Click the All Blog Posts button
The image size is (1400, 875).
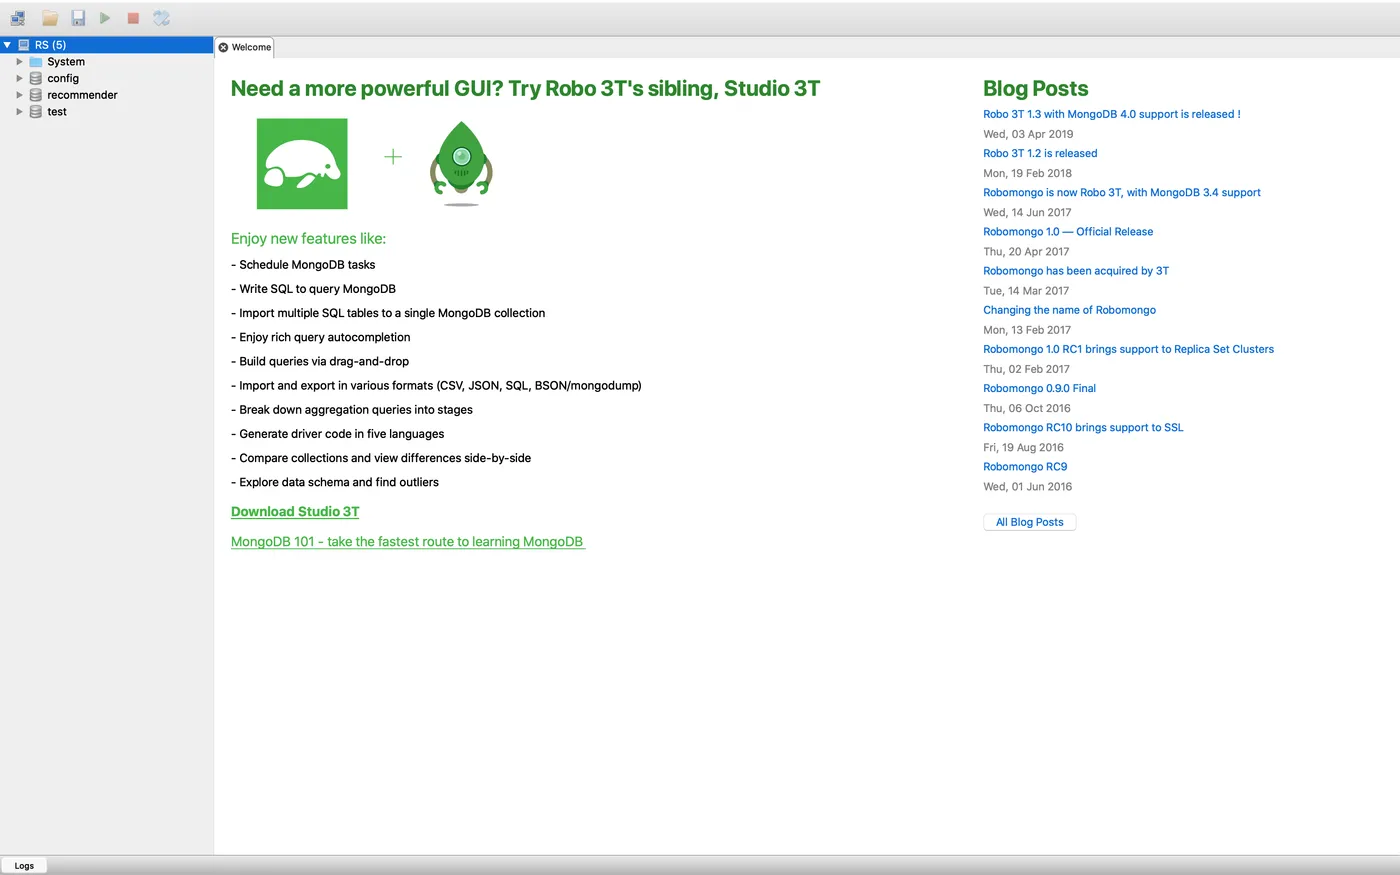1030,522
